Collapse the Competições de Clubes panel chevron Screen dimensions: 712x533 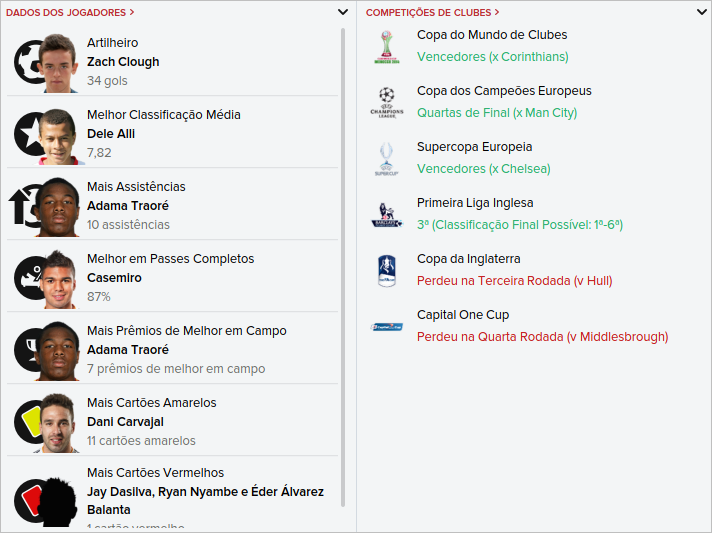tap(702, 12)
